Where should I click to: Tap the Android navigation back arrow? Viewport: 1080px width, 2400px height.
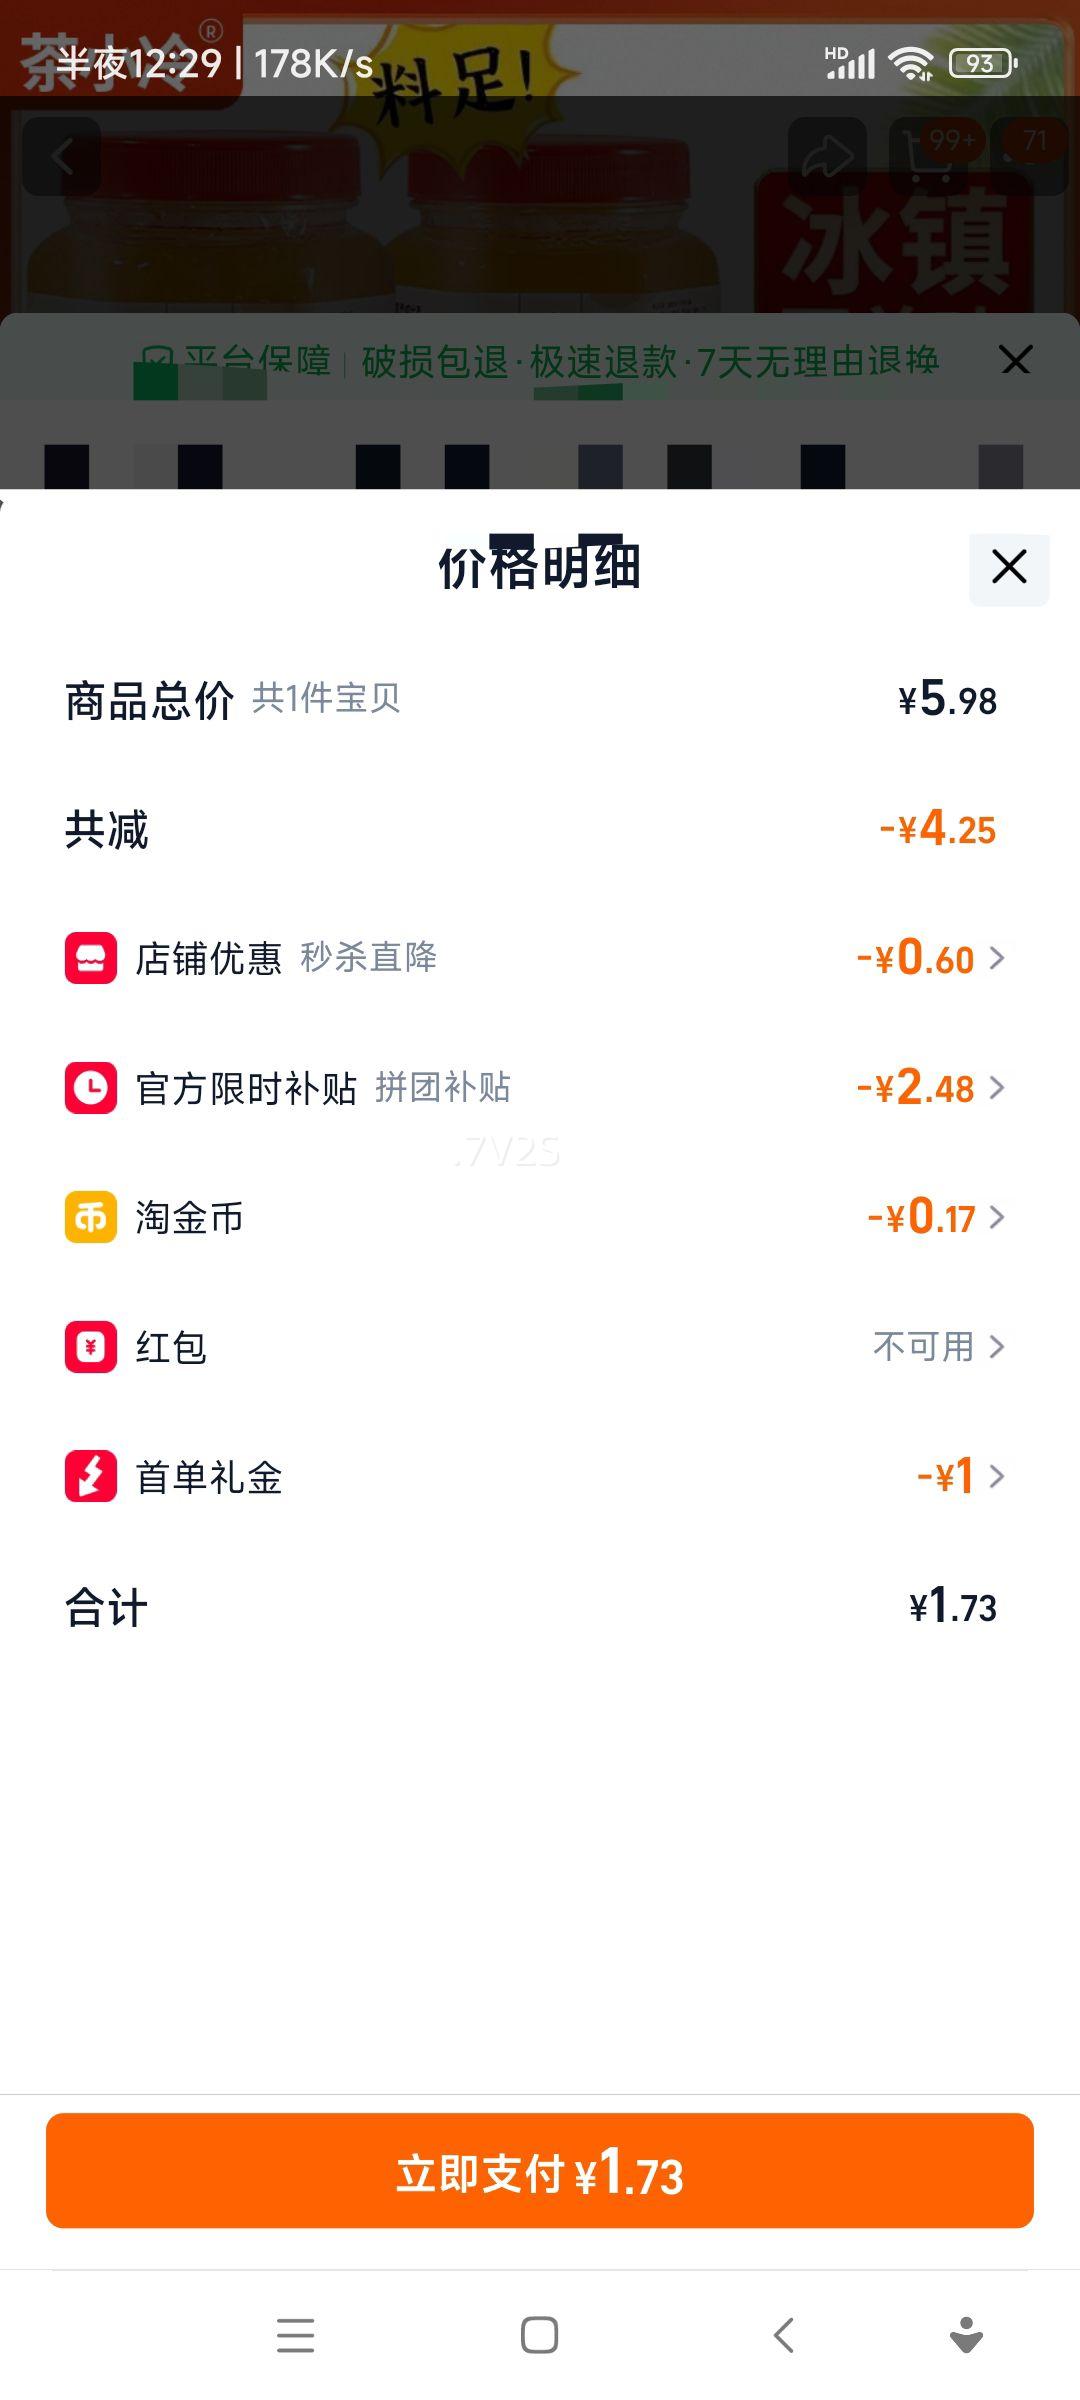click(x=784, y=2336)
